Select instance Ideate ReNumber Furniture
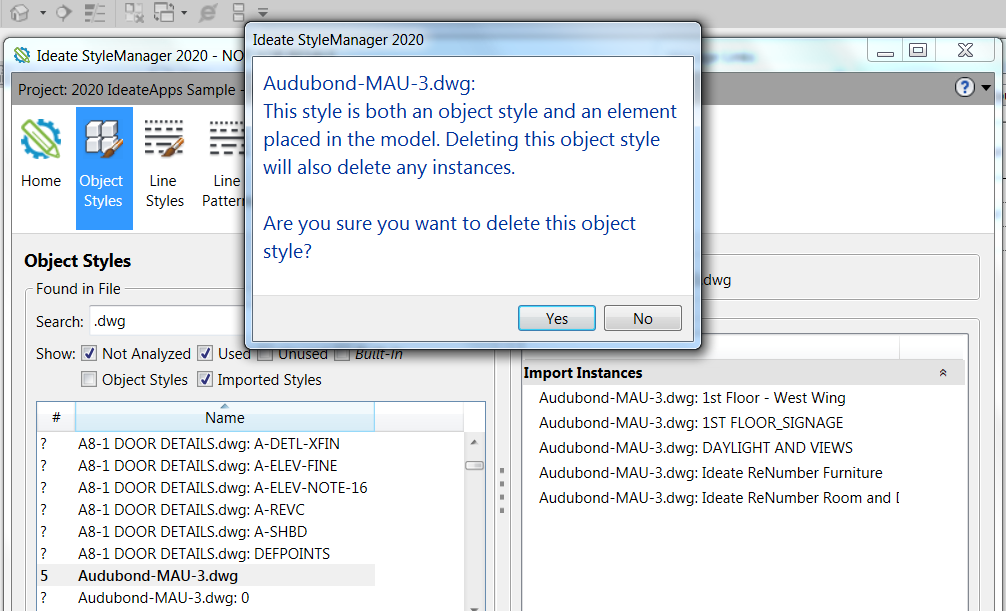This screenshot has width=1006, height=611. pos(710,473)
